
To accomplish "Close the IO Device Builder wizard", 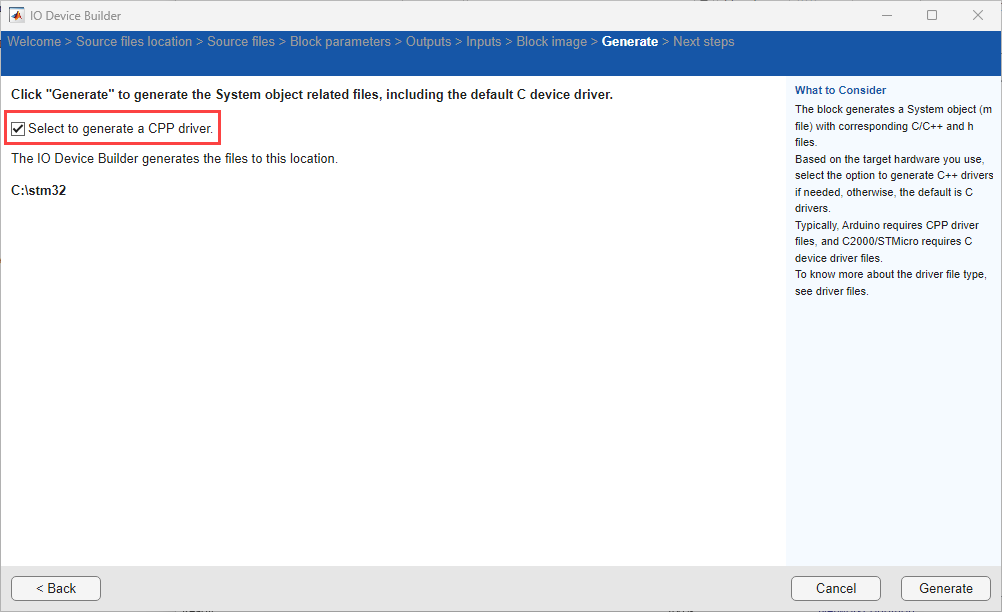I will [x=977, y=15].
